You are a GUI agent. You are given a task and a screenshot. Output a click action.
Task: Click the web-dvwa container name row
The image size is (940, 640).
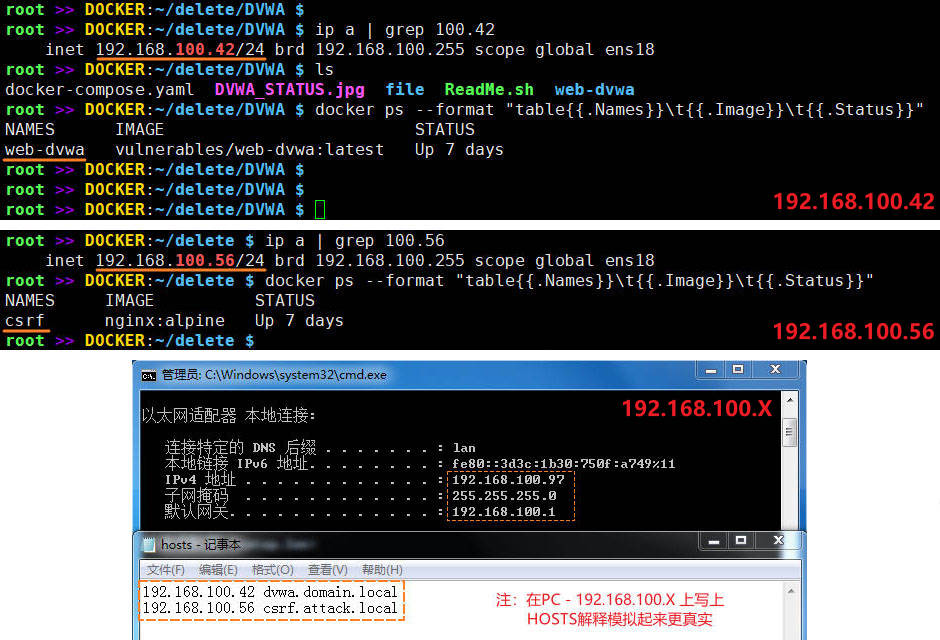45,150
